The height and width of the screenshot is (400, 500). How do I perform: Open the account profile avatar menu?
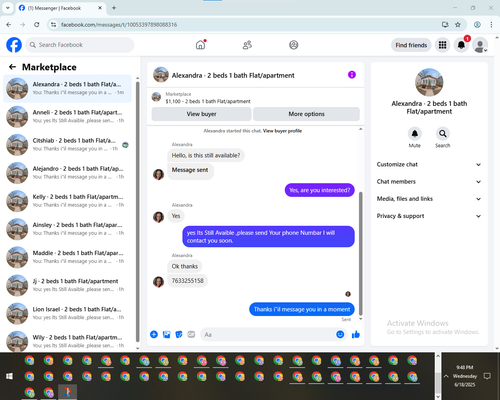point(480,45)
